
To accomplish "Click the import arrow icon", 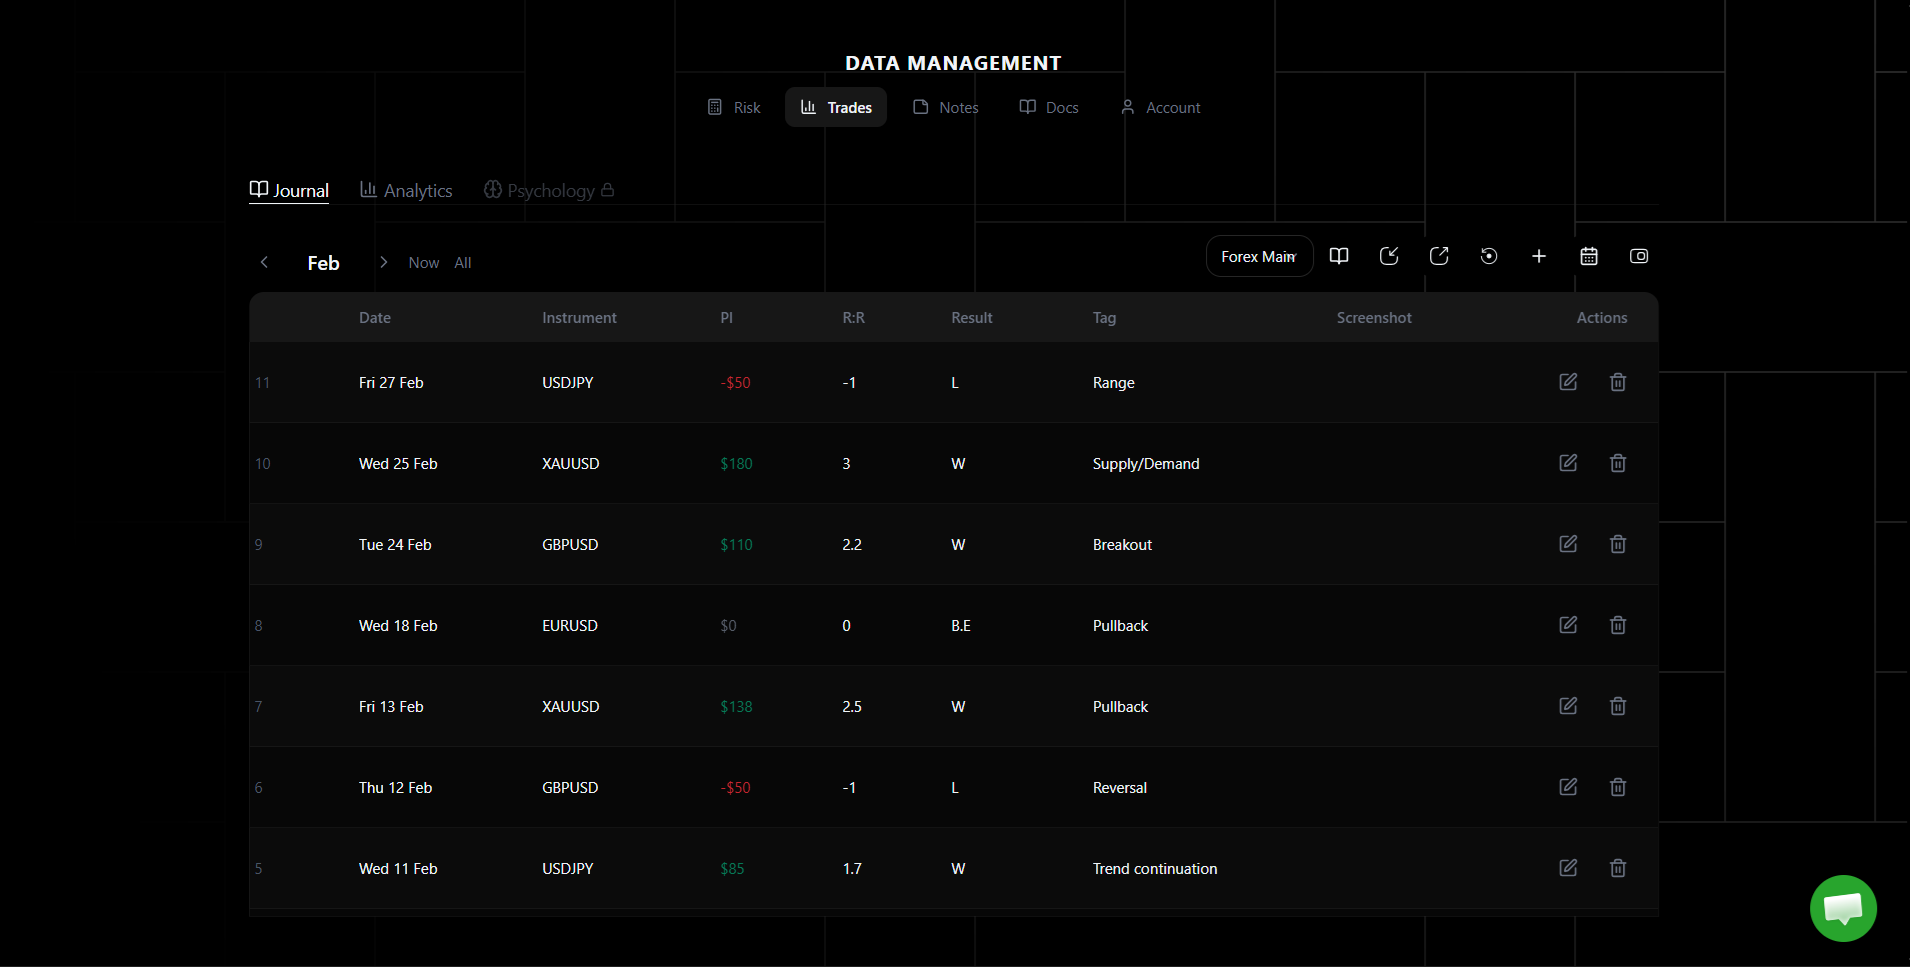I will tap(1388, 256).
